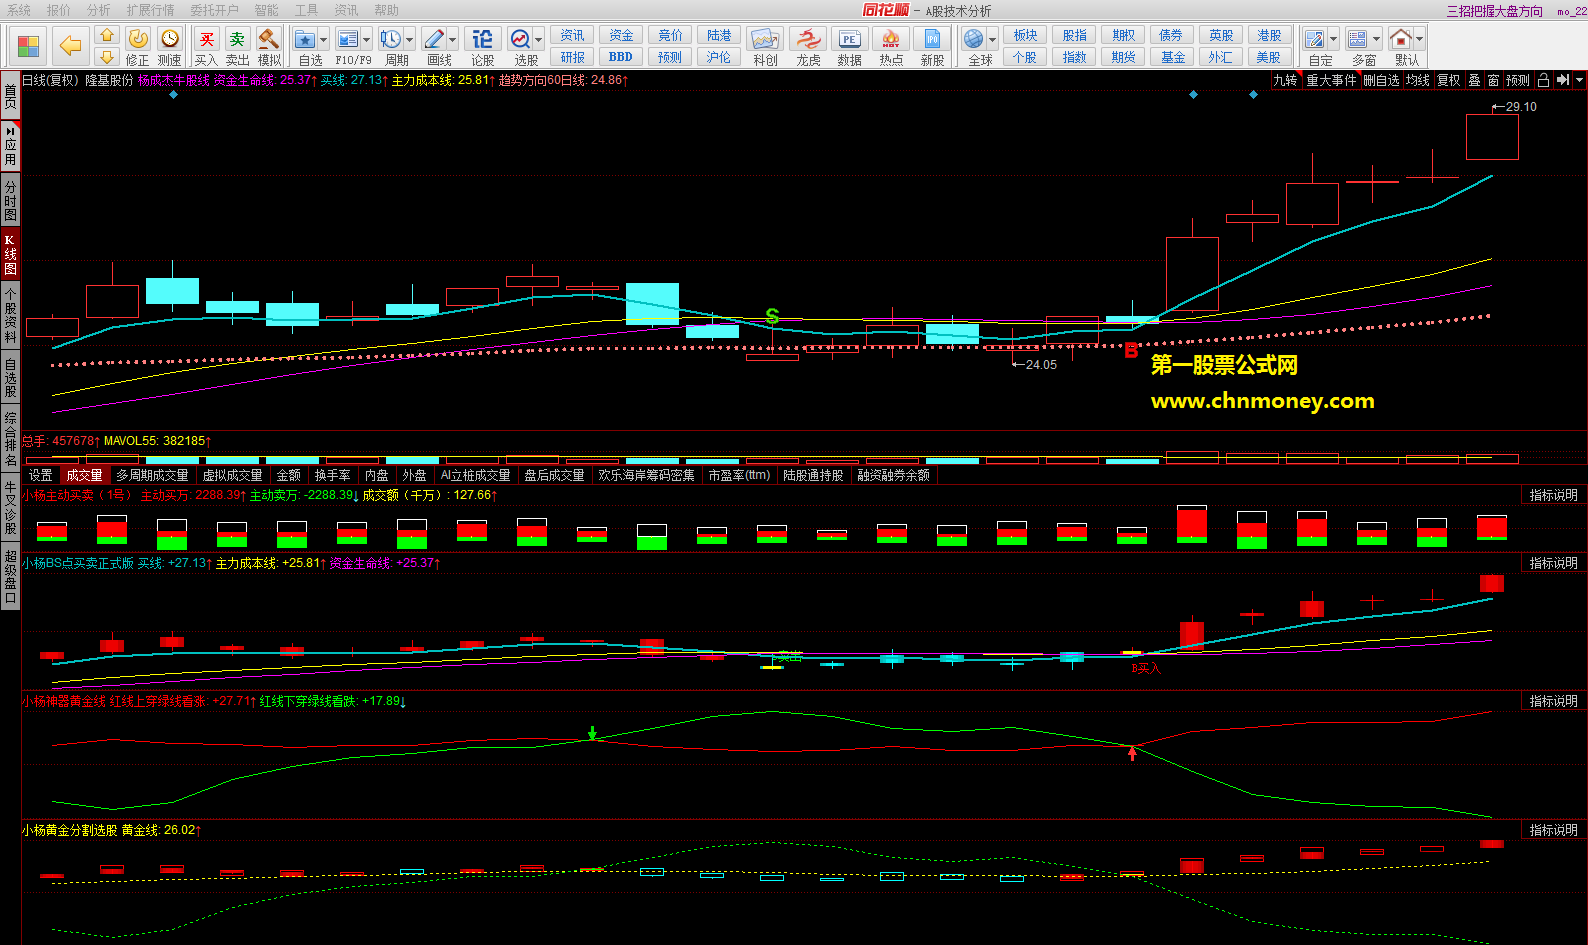Open 指标说明 for 小杨主动买卖

pos(1553,495)
